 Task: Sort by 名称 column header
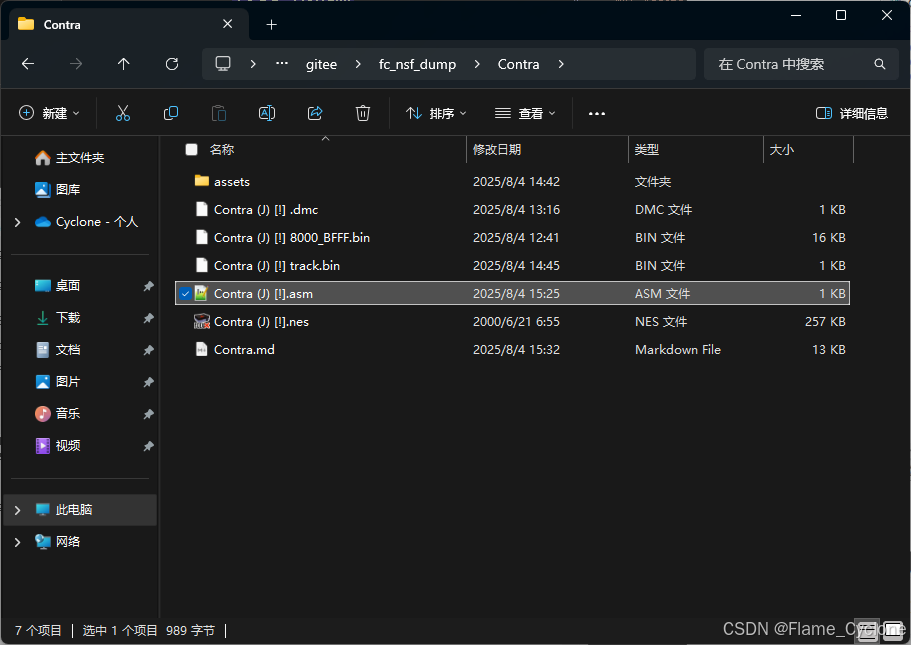point(221,149)
